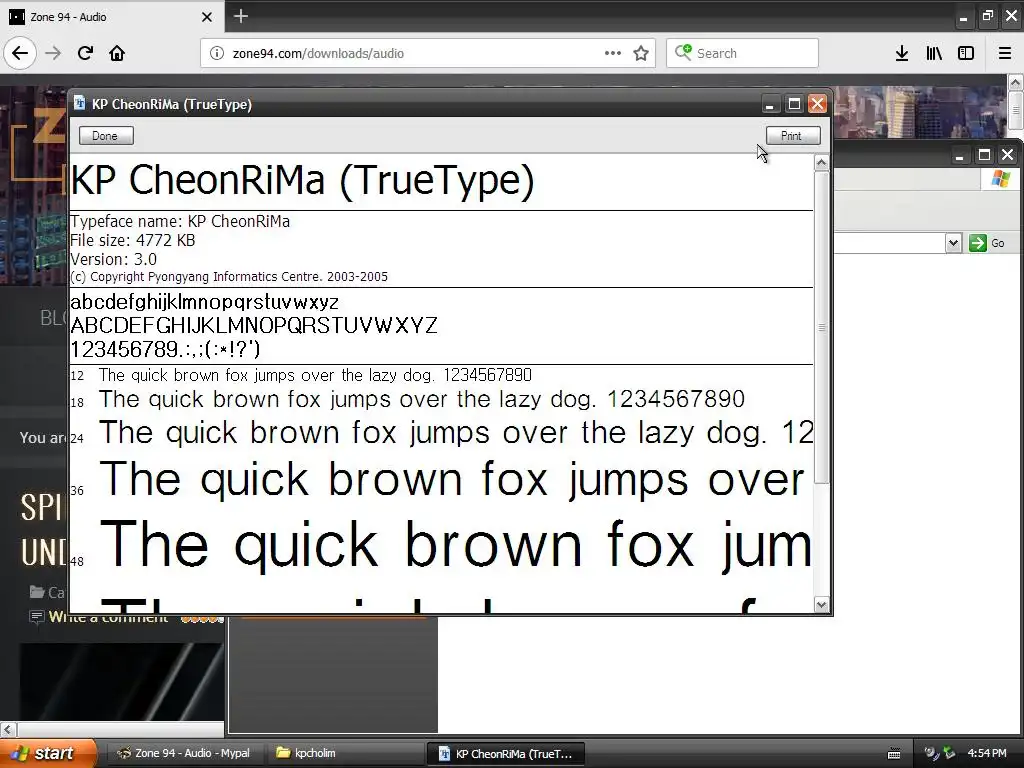Switch to Zone 94 - Audio tab

click(x=112, y=16)
